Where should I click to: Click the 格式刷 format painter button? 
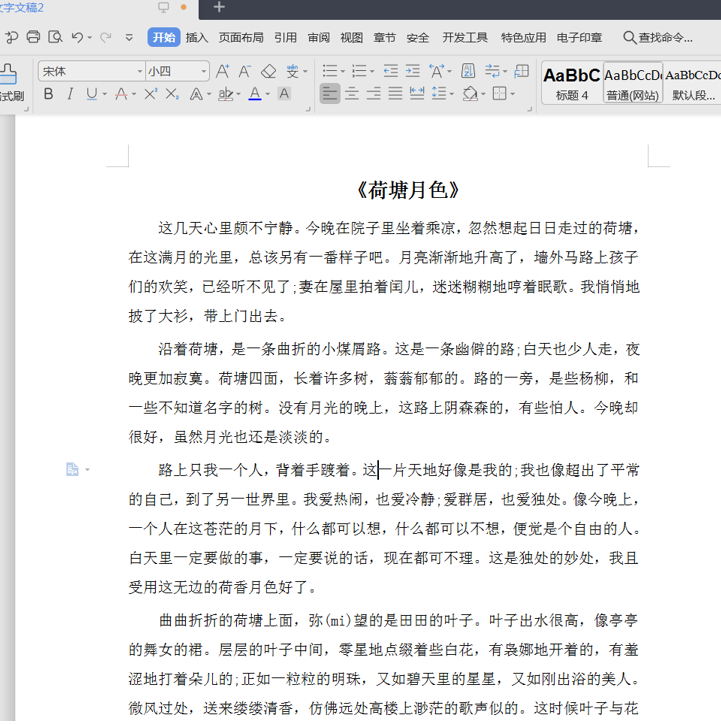(9, 83)
